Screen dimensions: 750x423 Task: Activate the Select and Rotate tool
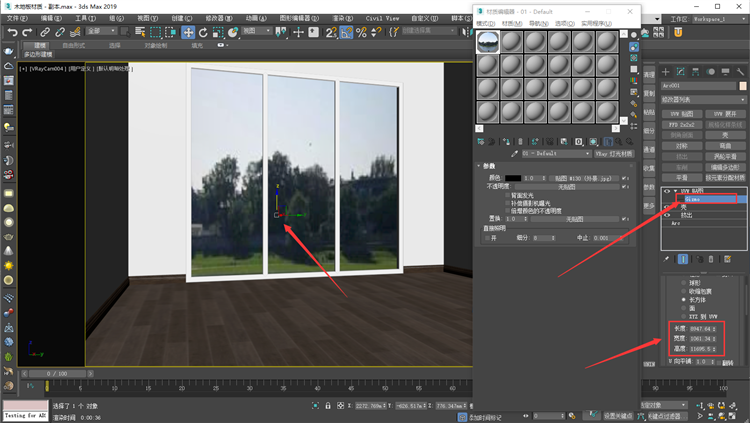[203, 32]
